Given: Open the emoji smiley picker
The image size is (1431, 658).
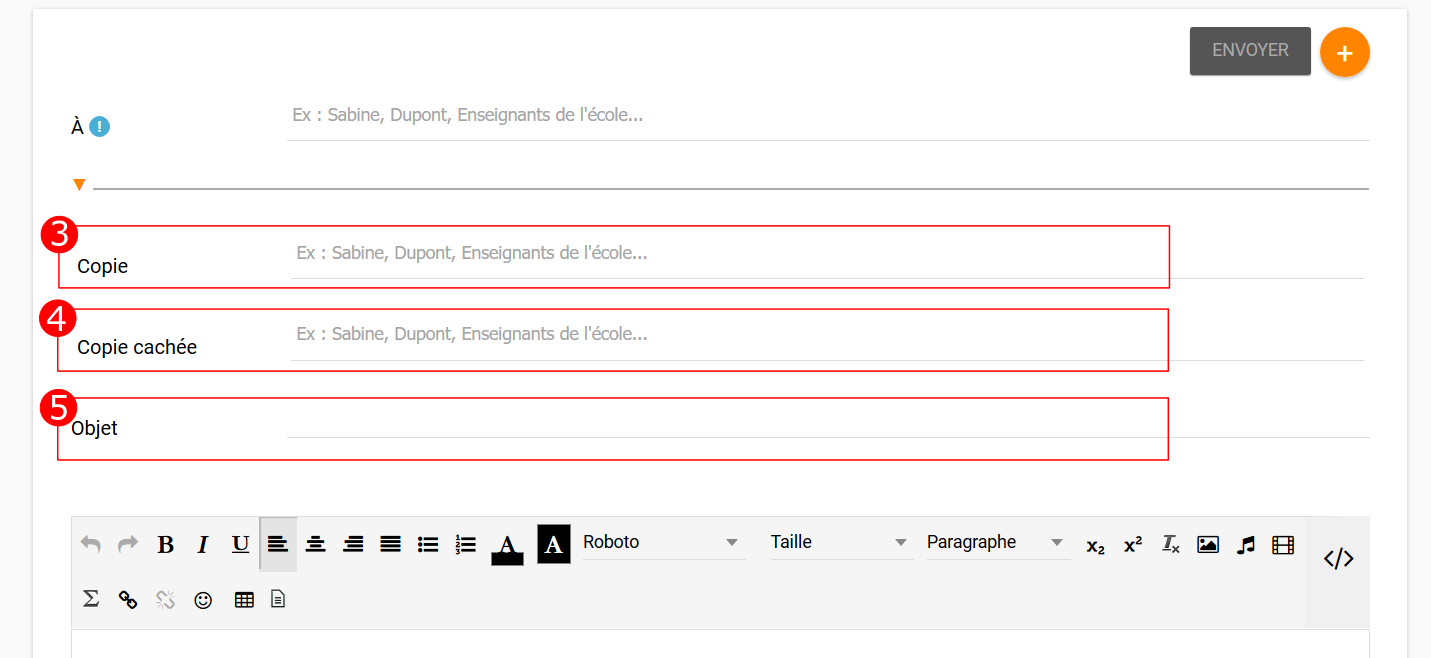Looking at the screenshot, I should (203, 600).
